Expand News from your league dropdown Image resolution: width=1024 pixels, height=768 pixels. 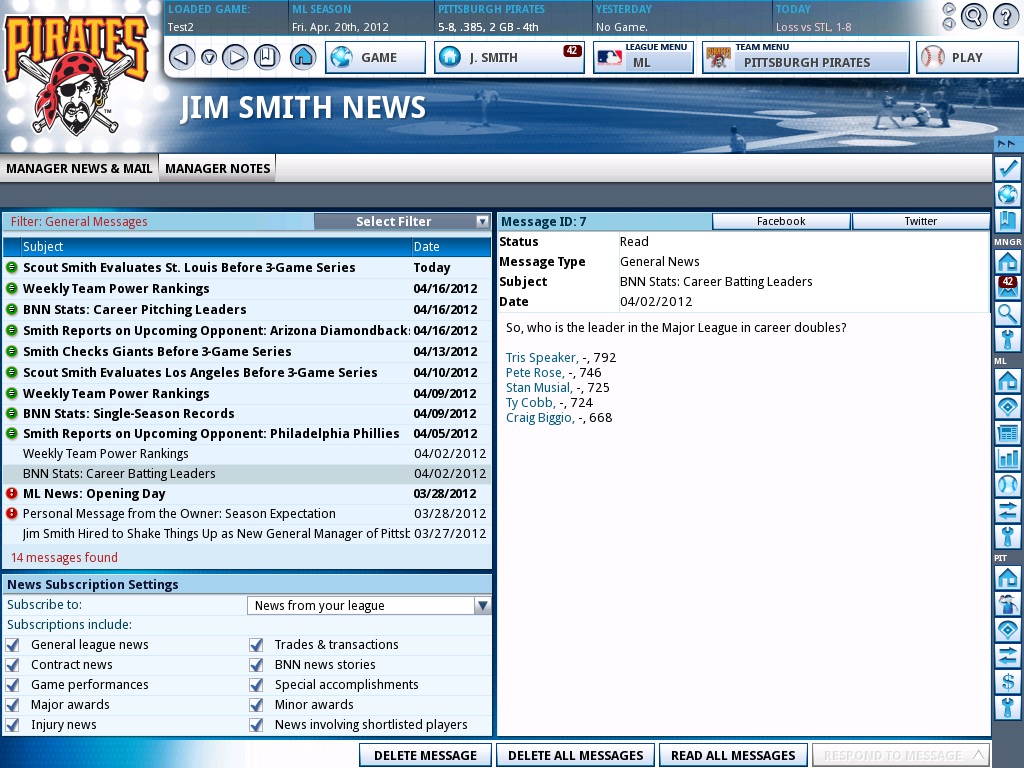coord(369,605)
